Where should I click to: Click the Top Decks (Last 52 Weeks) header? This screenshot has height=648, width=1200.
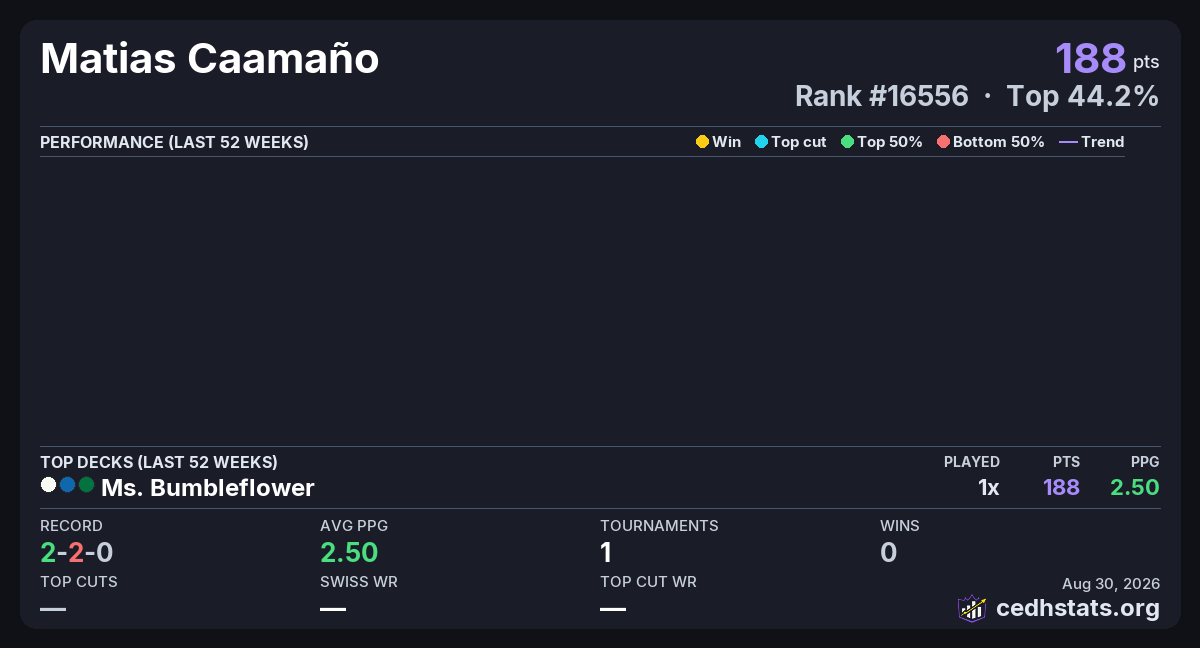(159, 462)
